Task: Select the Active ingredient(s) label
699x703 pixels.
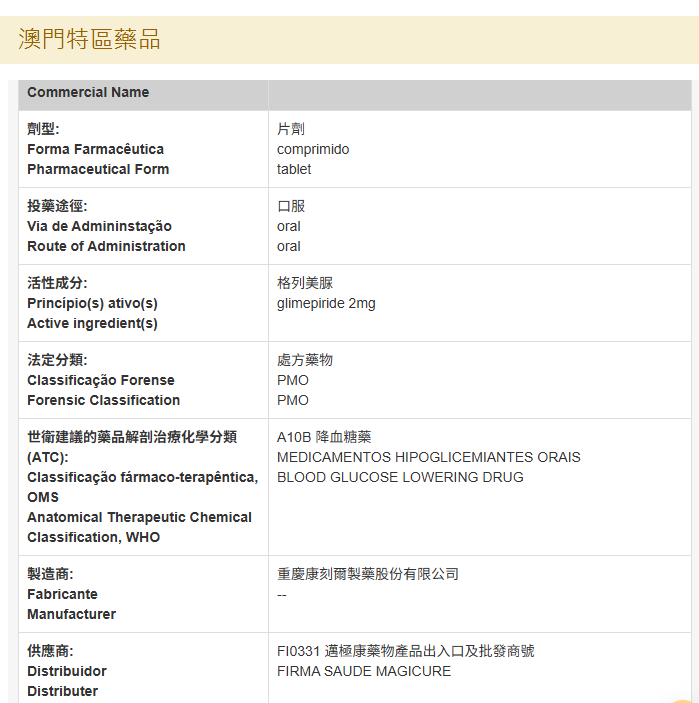Action: (x=92, y=323)
